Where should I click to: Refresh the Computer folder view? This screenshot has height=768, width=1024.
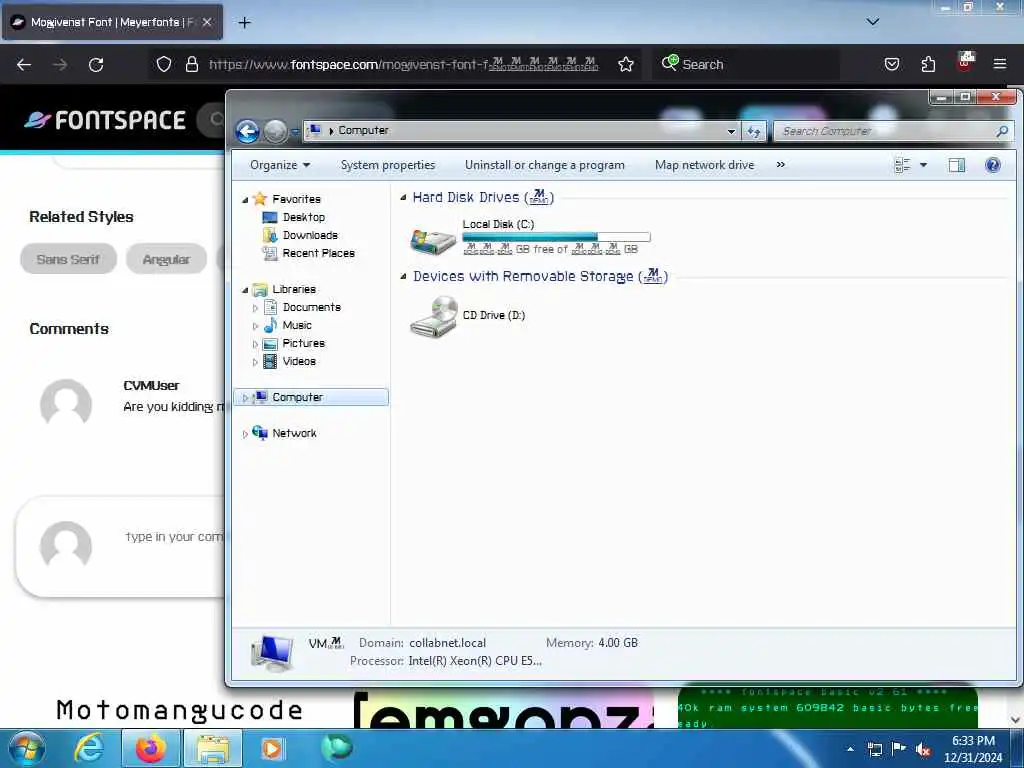coord(754,131)
